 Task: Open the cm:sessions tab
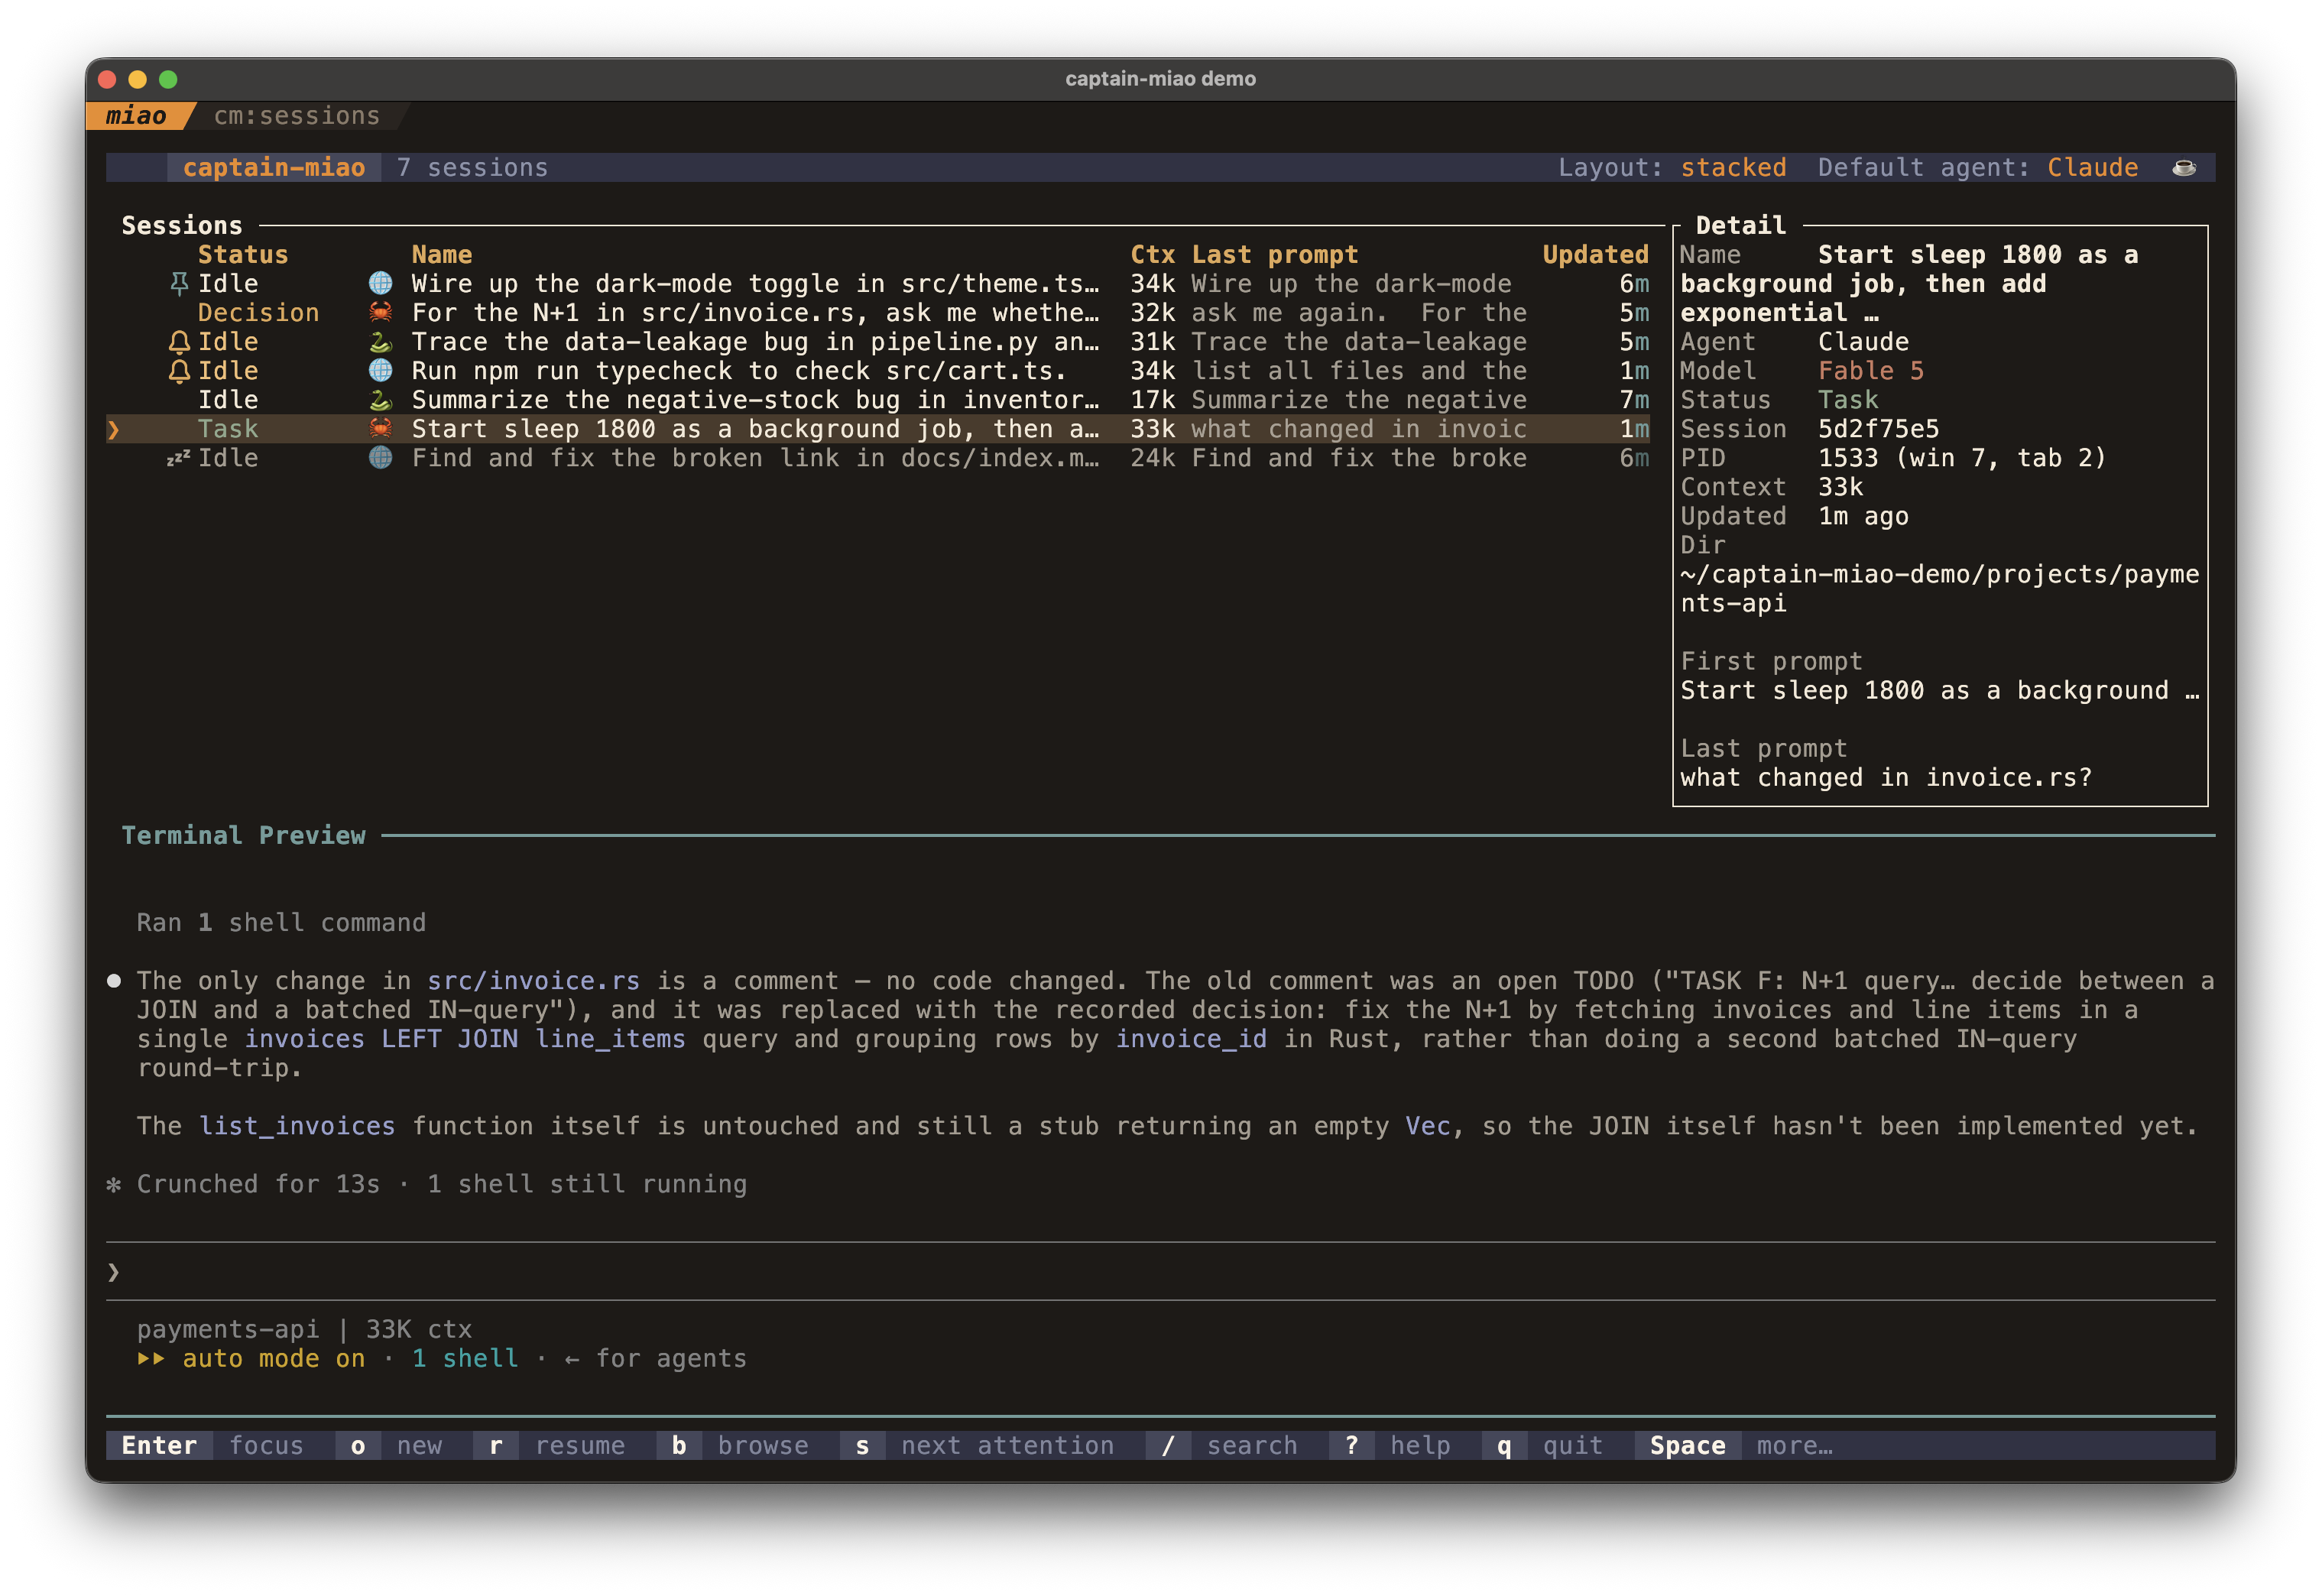click(297, 116)
